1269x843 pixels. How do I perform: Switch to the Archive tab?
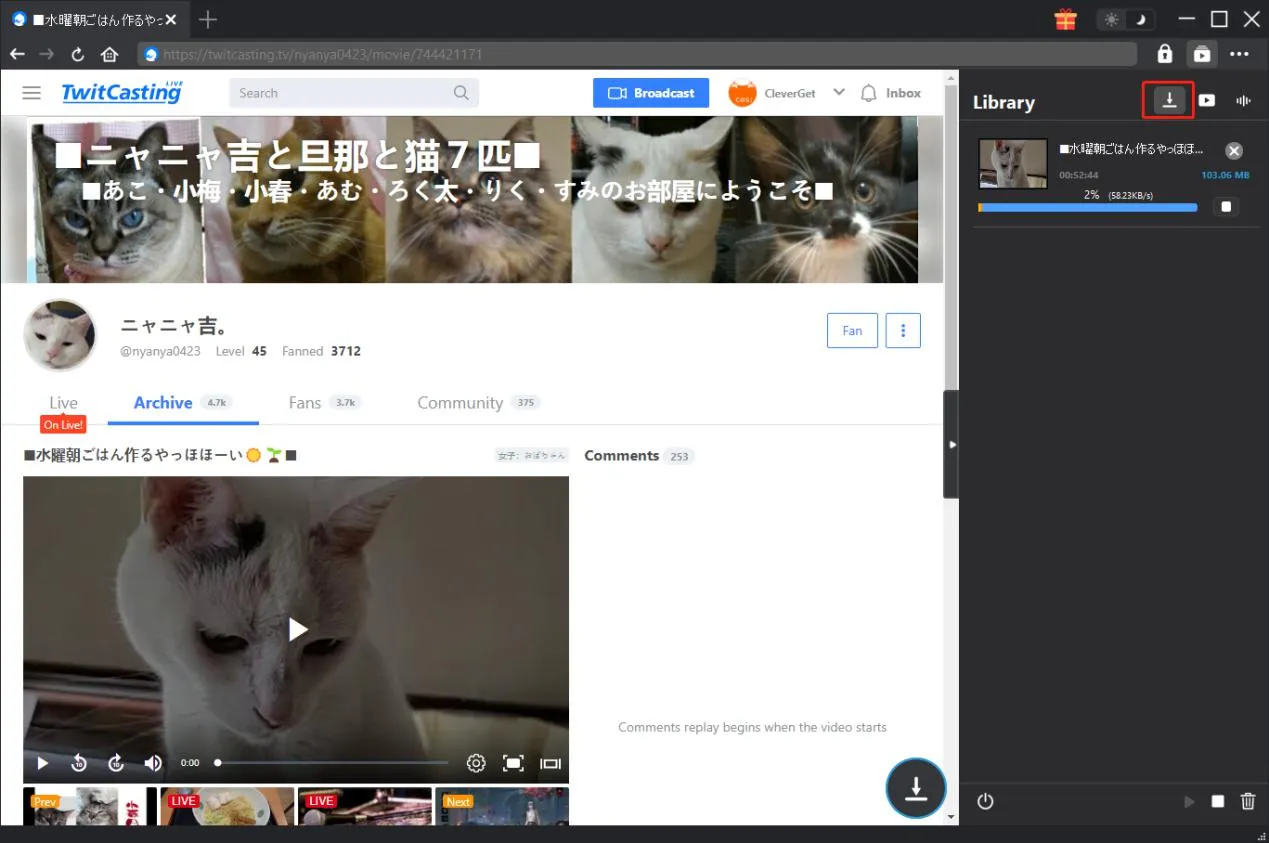point(163,402)
